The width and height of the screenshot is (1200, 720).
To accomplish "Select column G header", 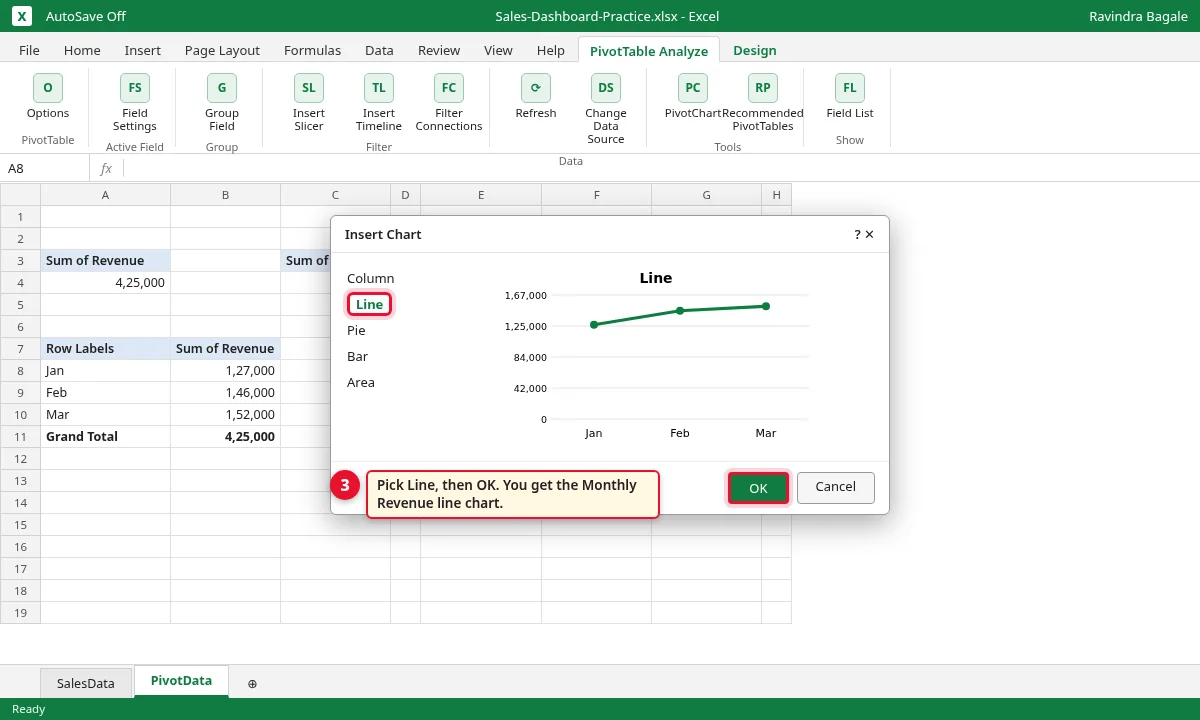I will 707,195.
